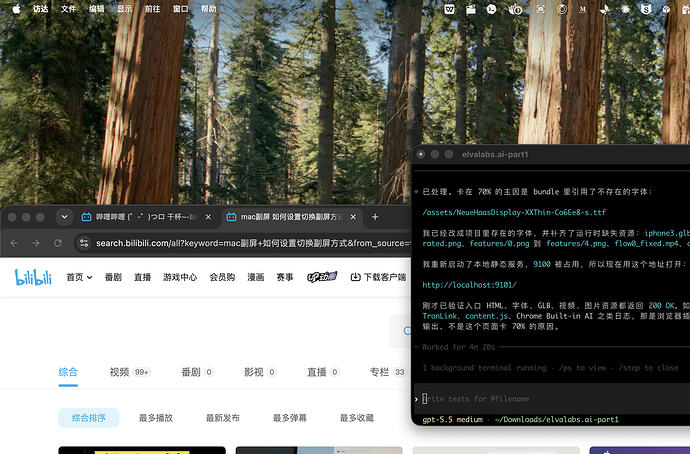This screenshot has width=690, height=454.
Task: Expand the 首页 dropdown
Action: pyautogui.click(x=79, y=277)
